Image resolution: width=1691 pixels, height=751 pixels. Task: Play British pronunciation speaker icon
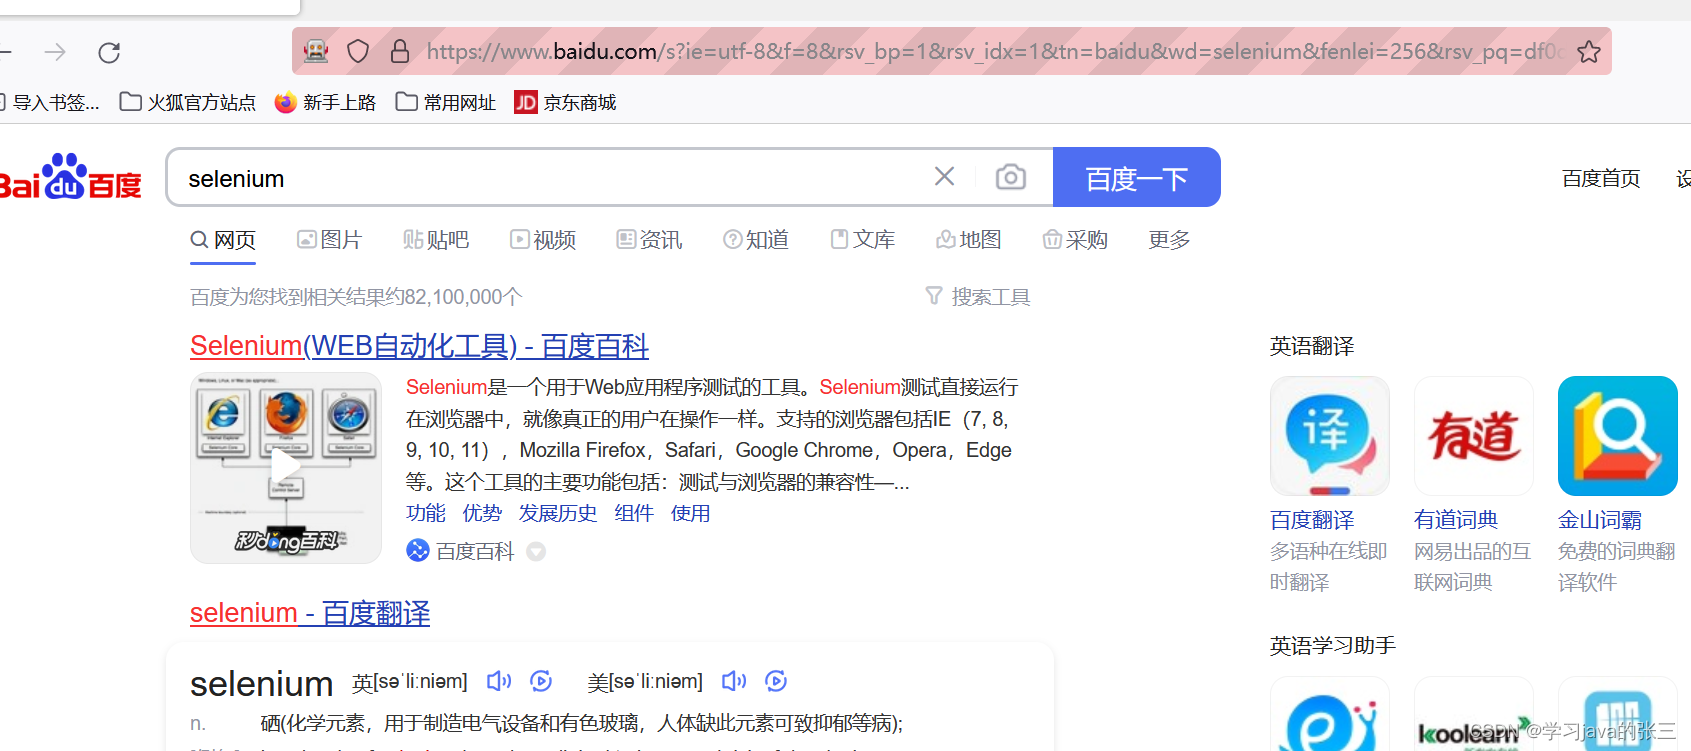[499, 681]
